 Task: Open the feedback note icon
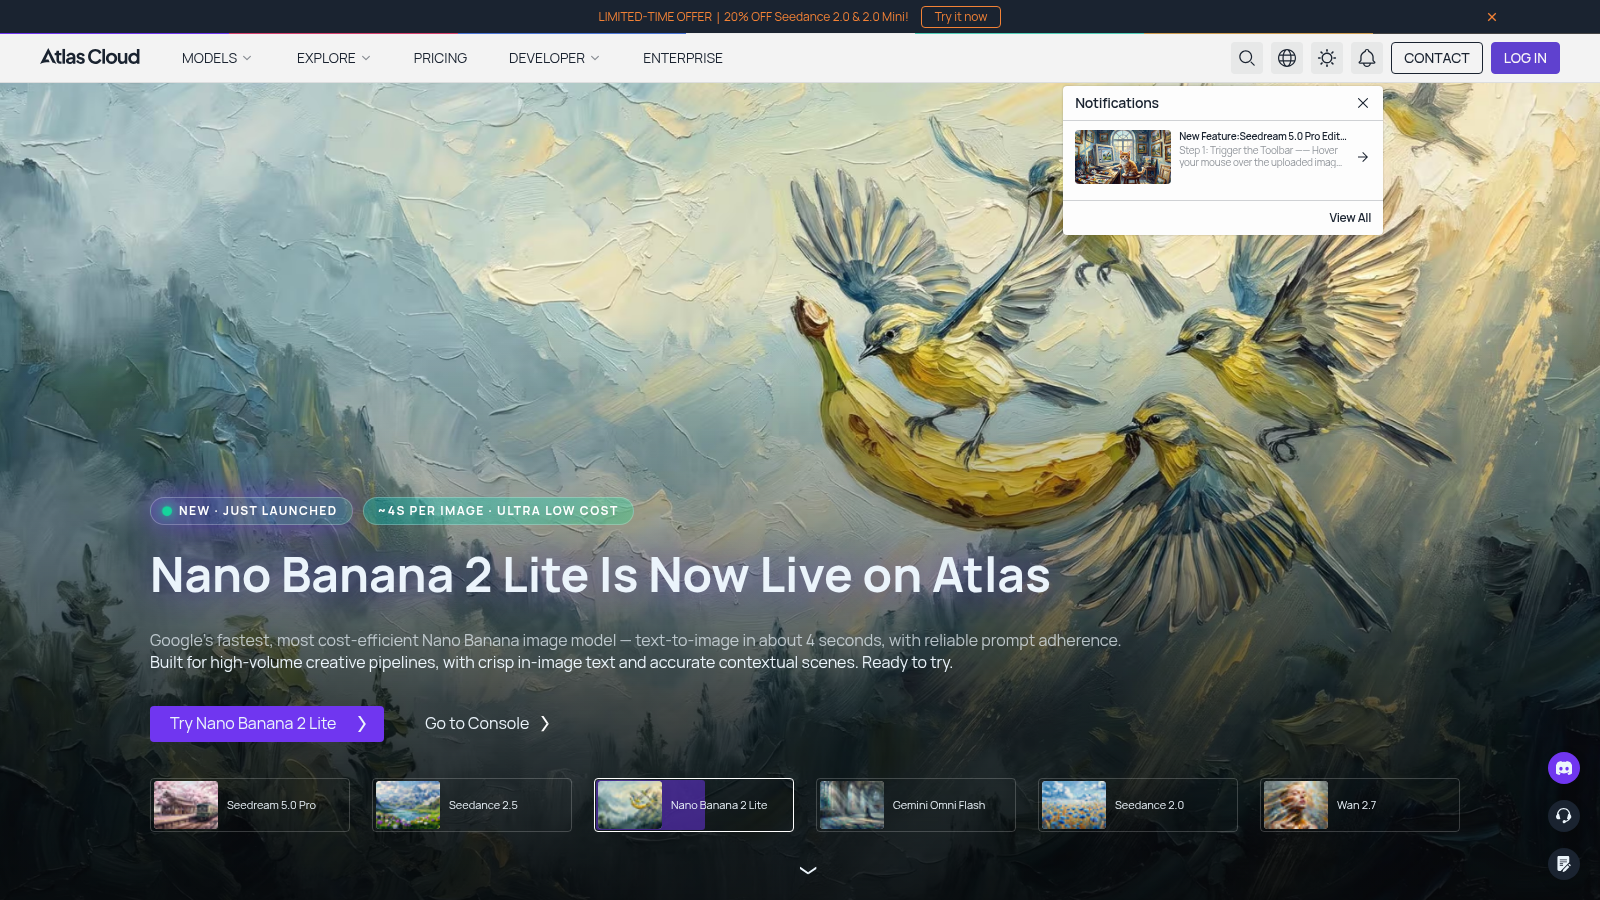(x=1564, y=864)
